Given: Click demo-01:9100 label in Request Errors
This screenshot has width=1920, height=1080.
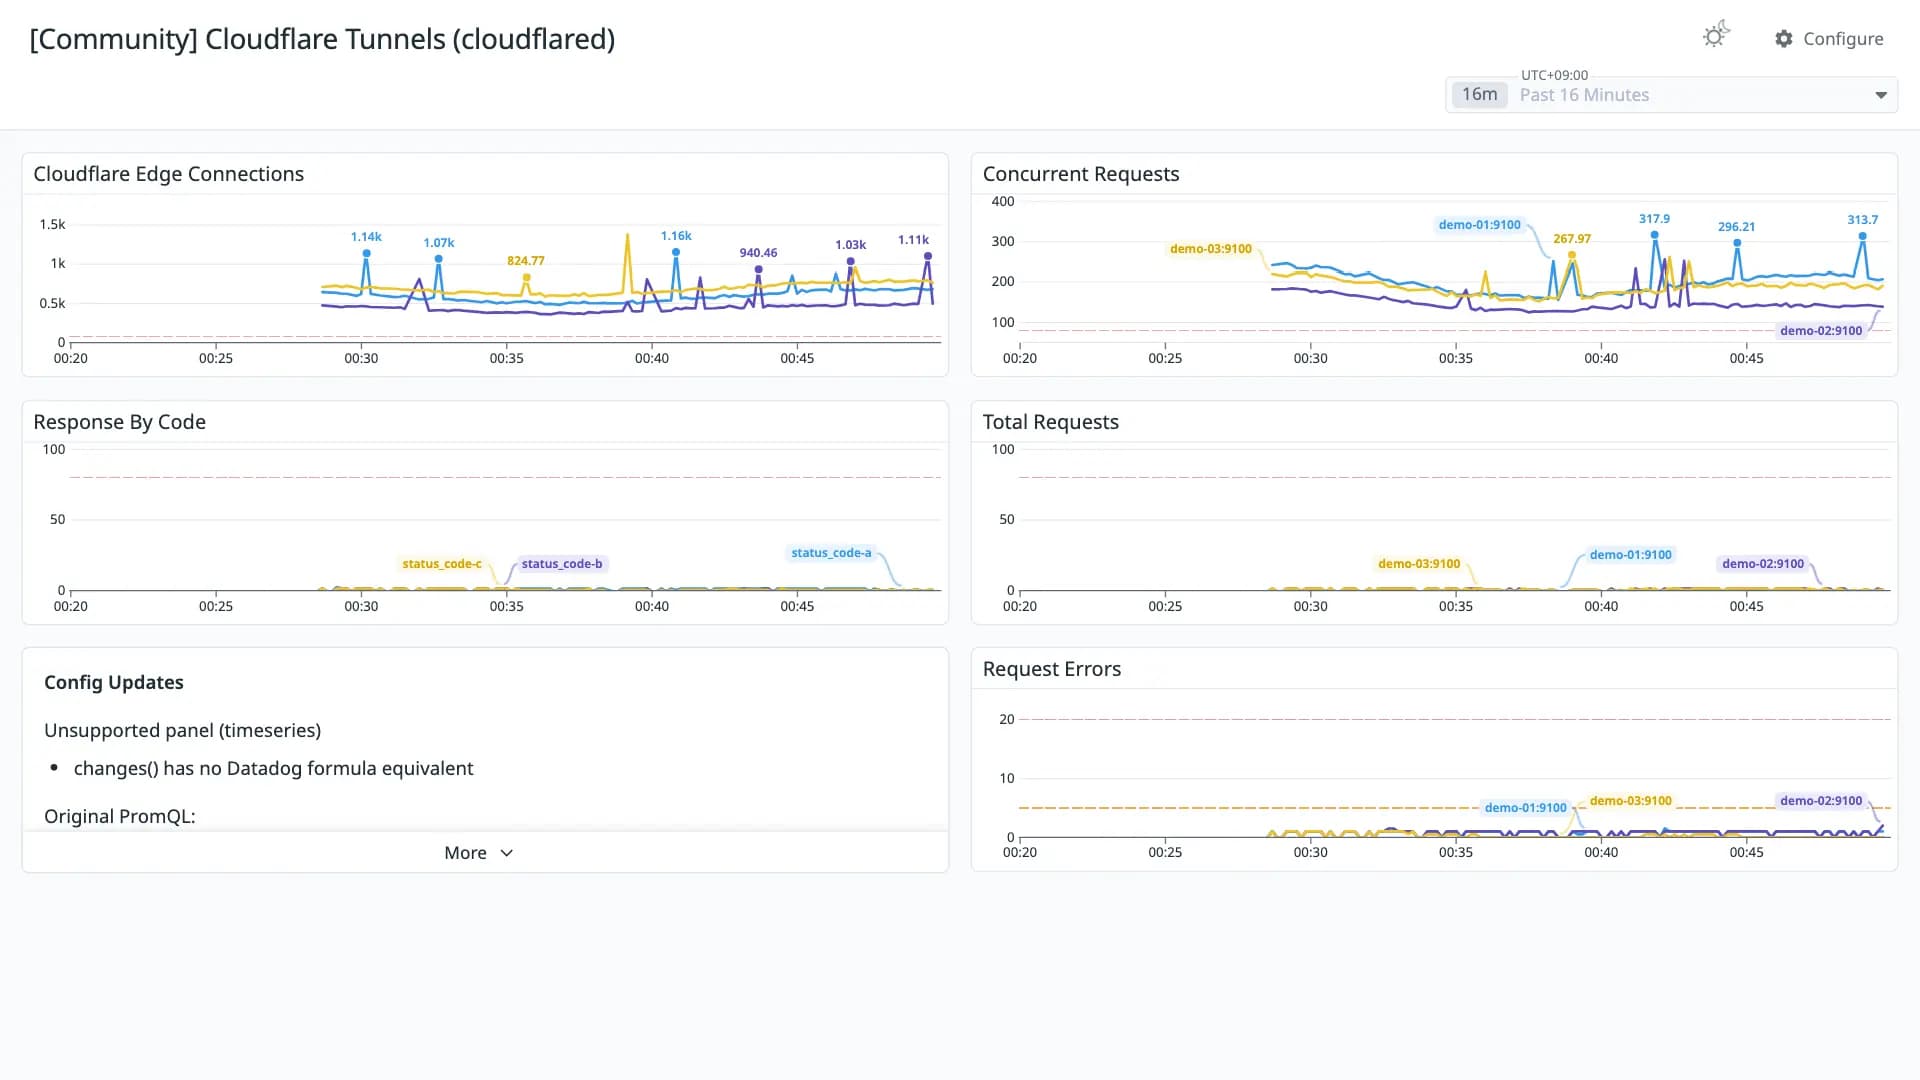Looking at the screenshot, I should point(1525,808).
